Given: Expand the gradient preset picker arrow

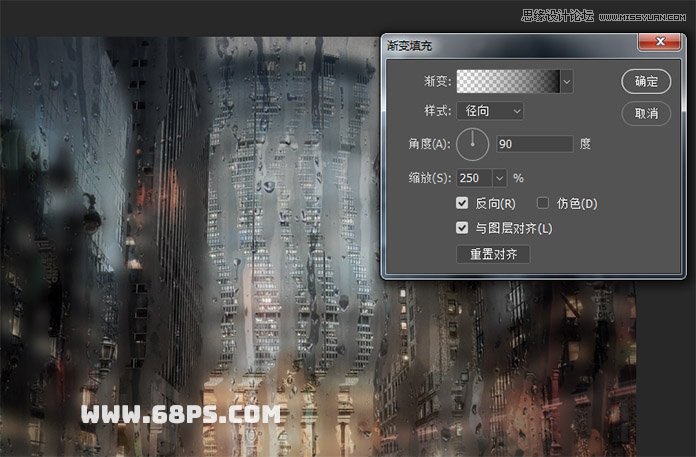Looking at the screenshot, I should click(567, 82).
